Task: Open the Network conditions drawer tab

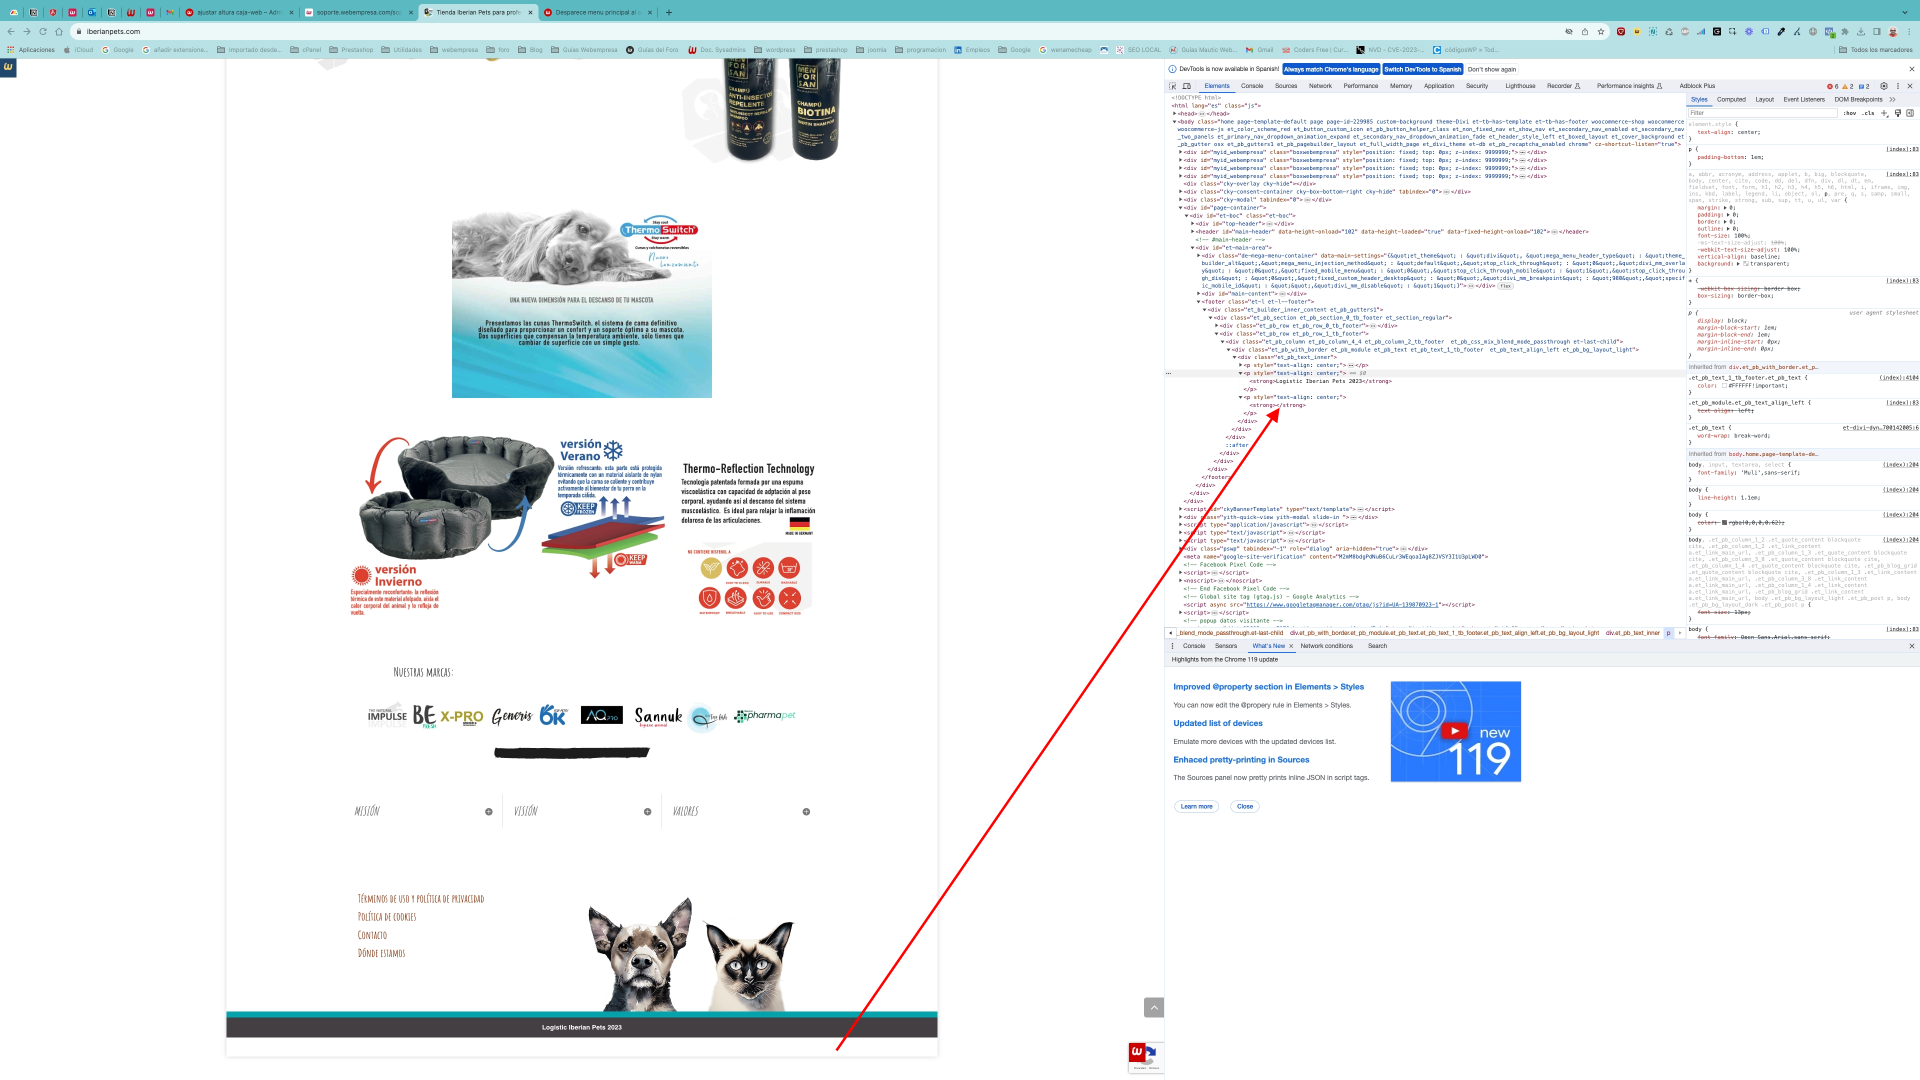Action: pos(1326,646)
